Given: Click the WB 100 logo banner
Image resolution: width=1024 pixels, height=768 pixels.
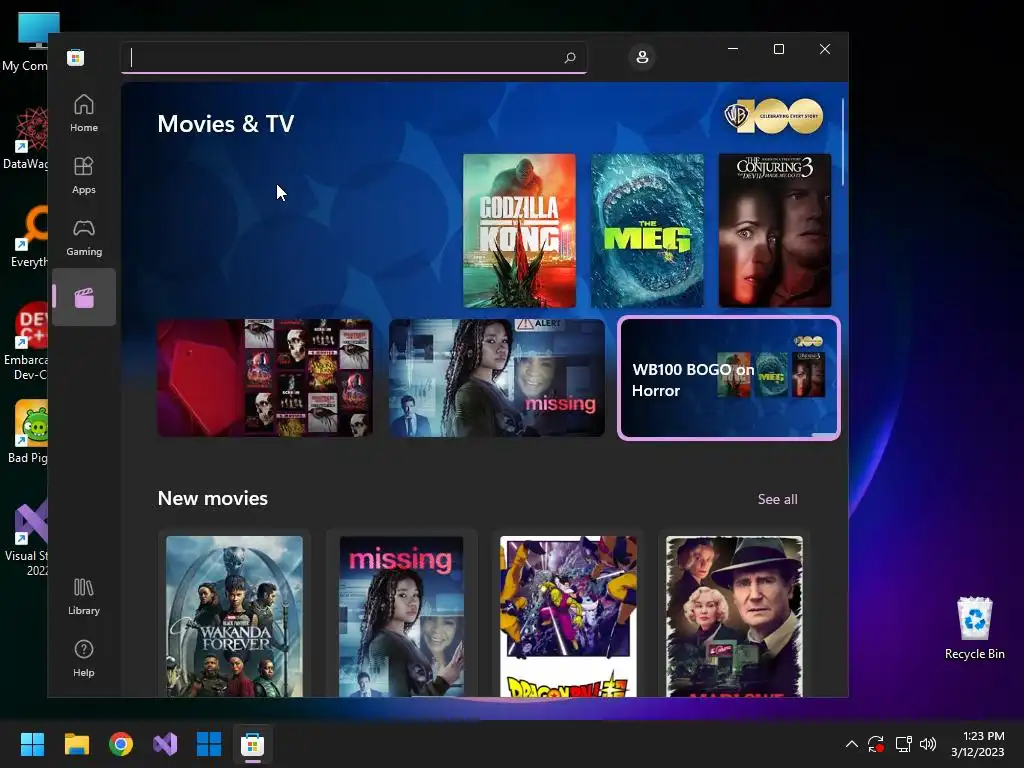Looking at the screenshot, I should (774, 116).
